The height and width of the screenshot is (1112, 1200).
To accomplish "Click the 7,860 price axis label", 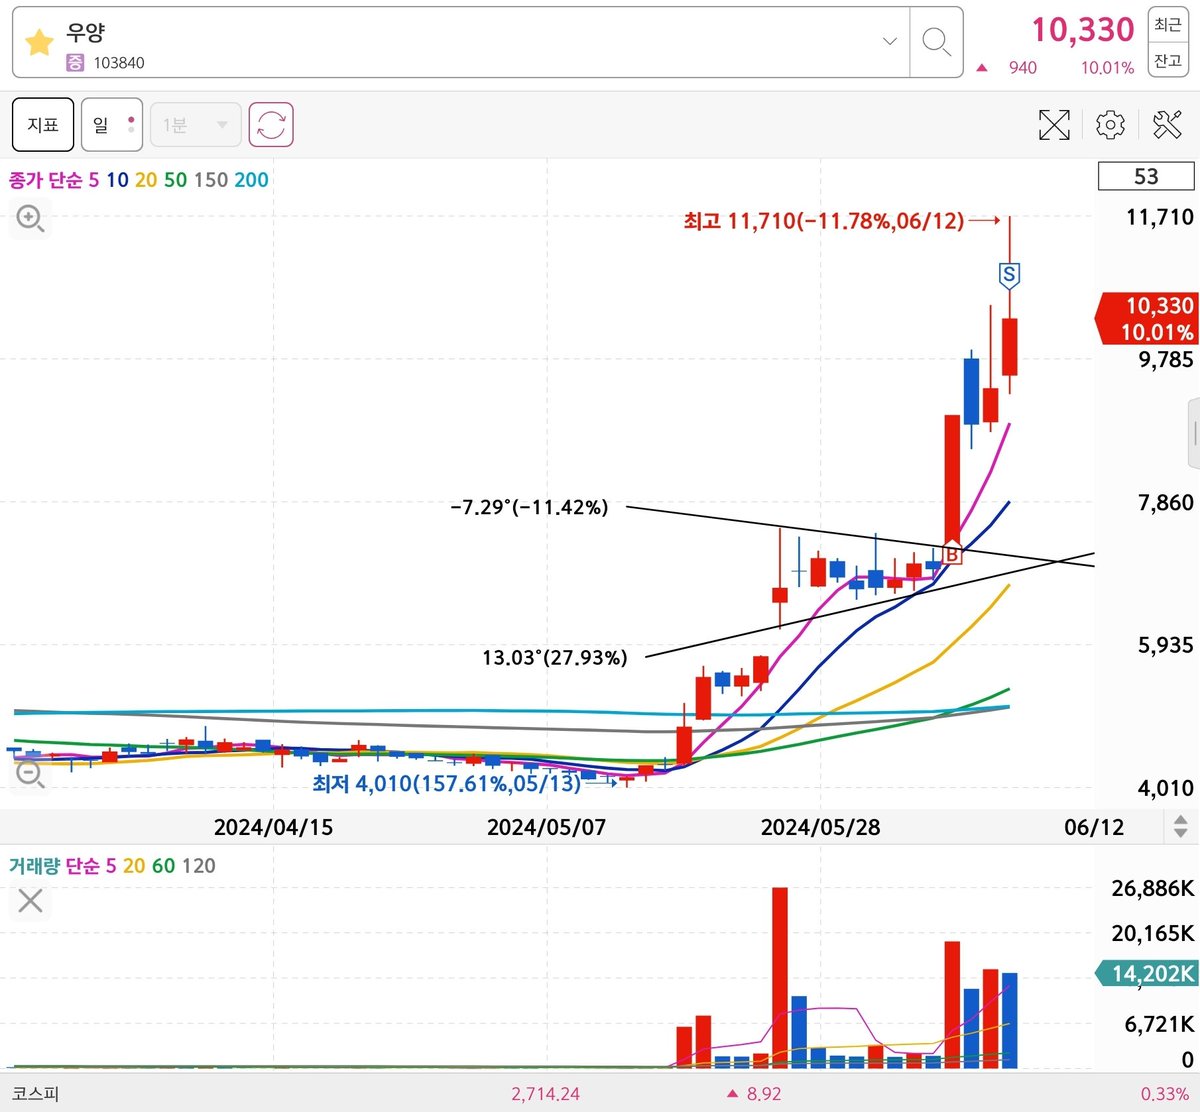I will pyautogui.click(x=1165, y=502).
